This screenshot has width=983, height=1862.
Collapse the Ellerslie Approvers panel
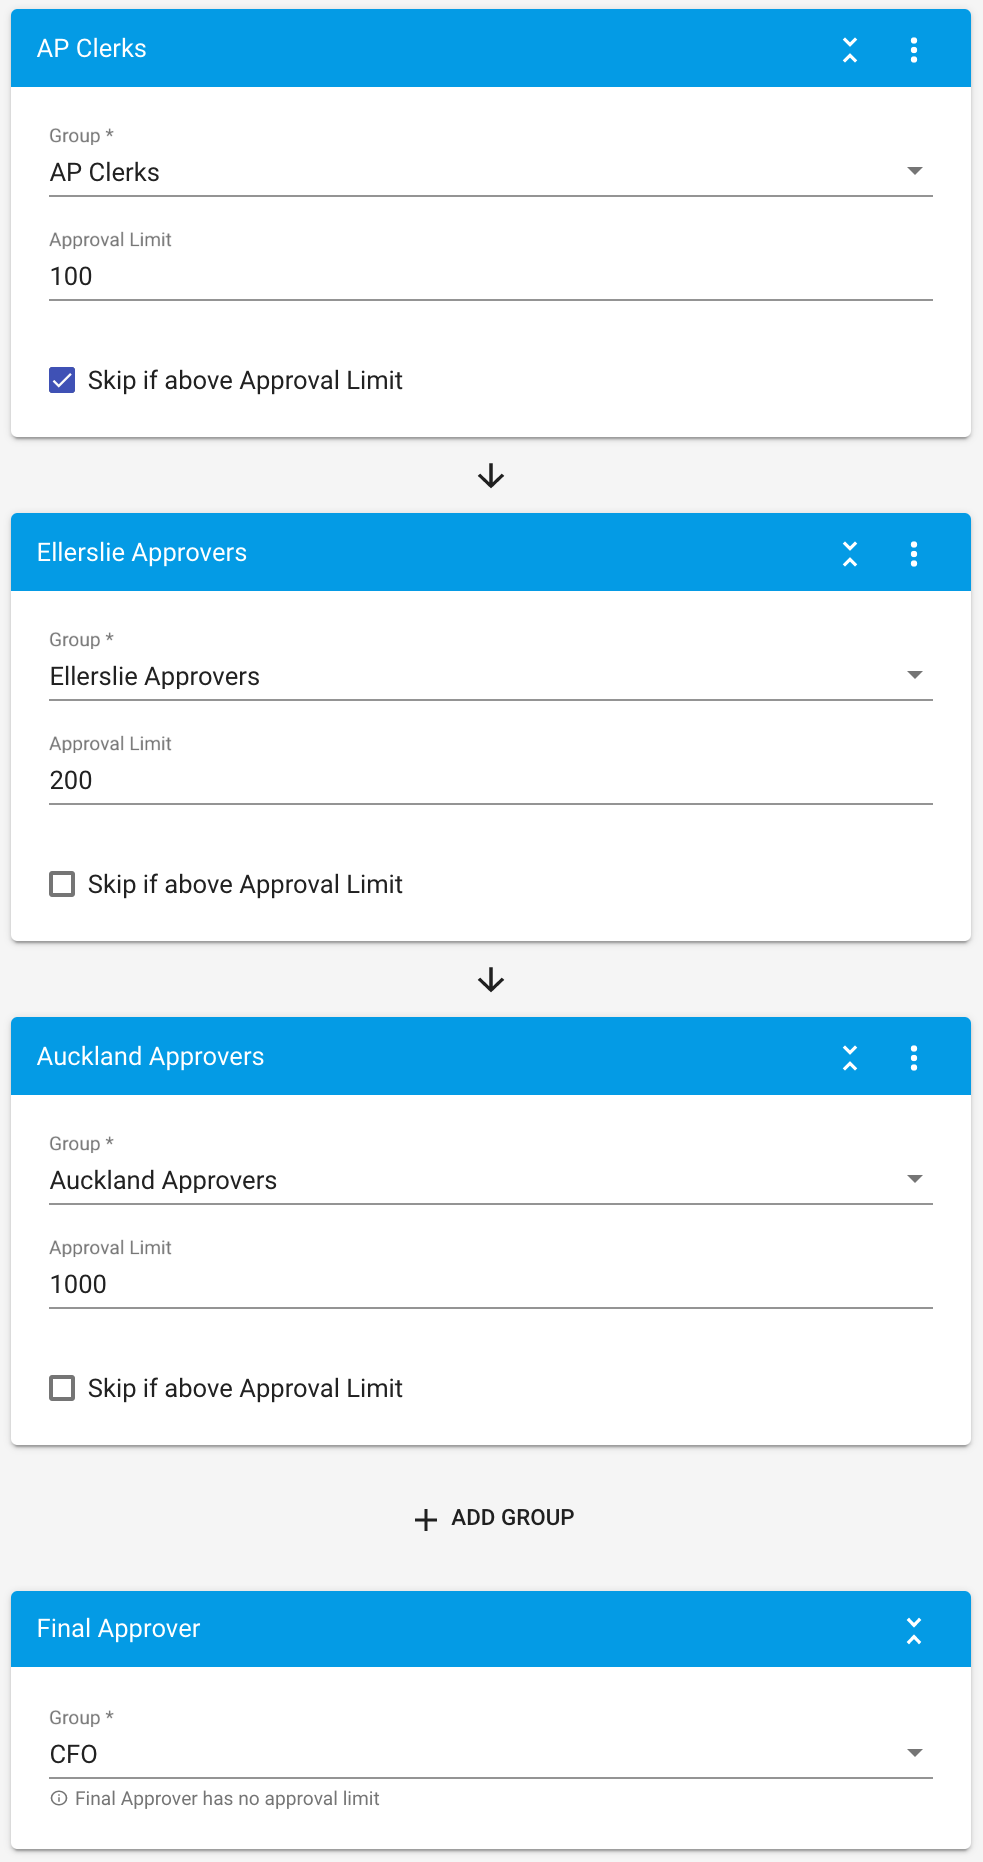click(849, 553)
